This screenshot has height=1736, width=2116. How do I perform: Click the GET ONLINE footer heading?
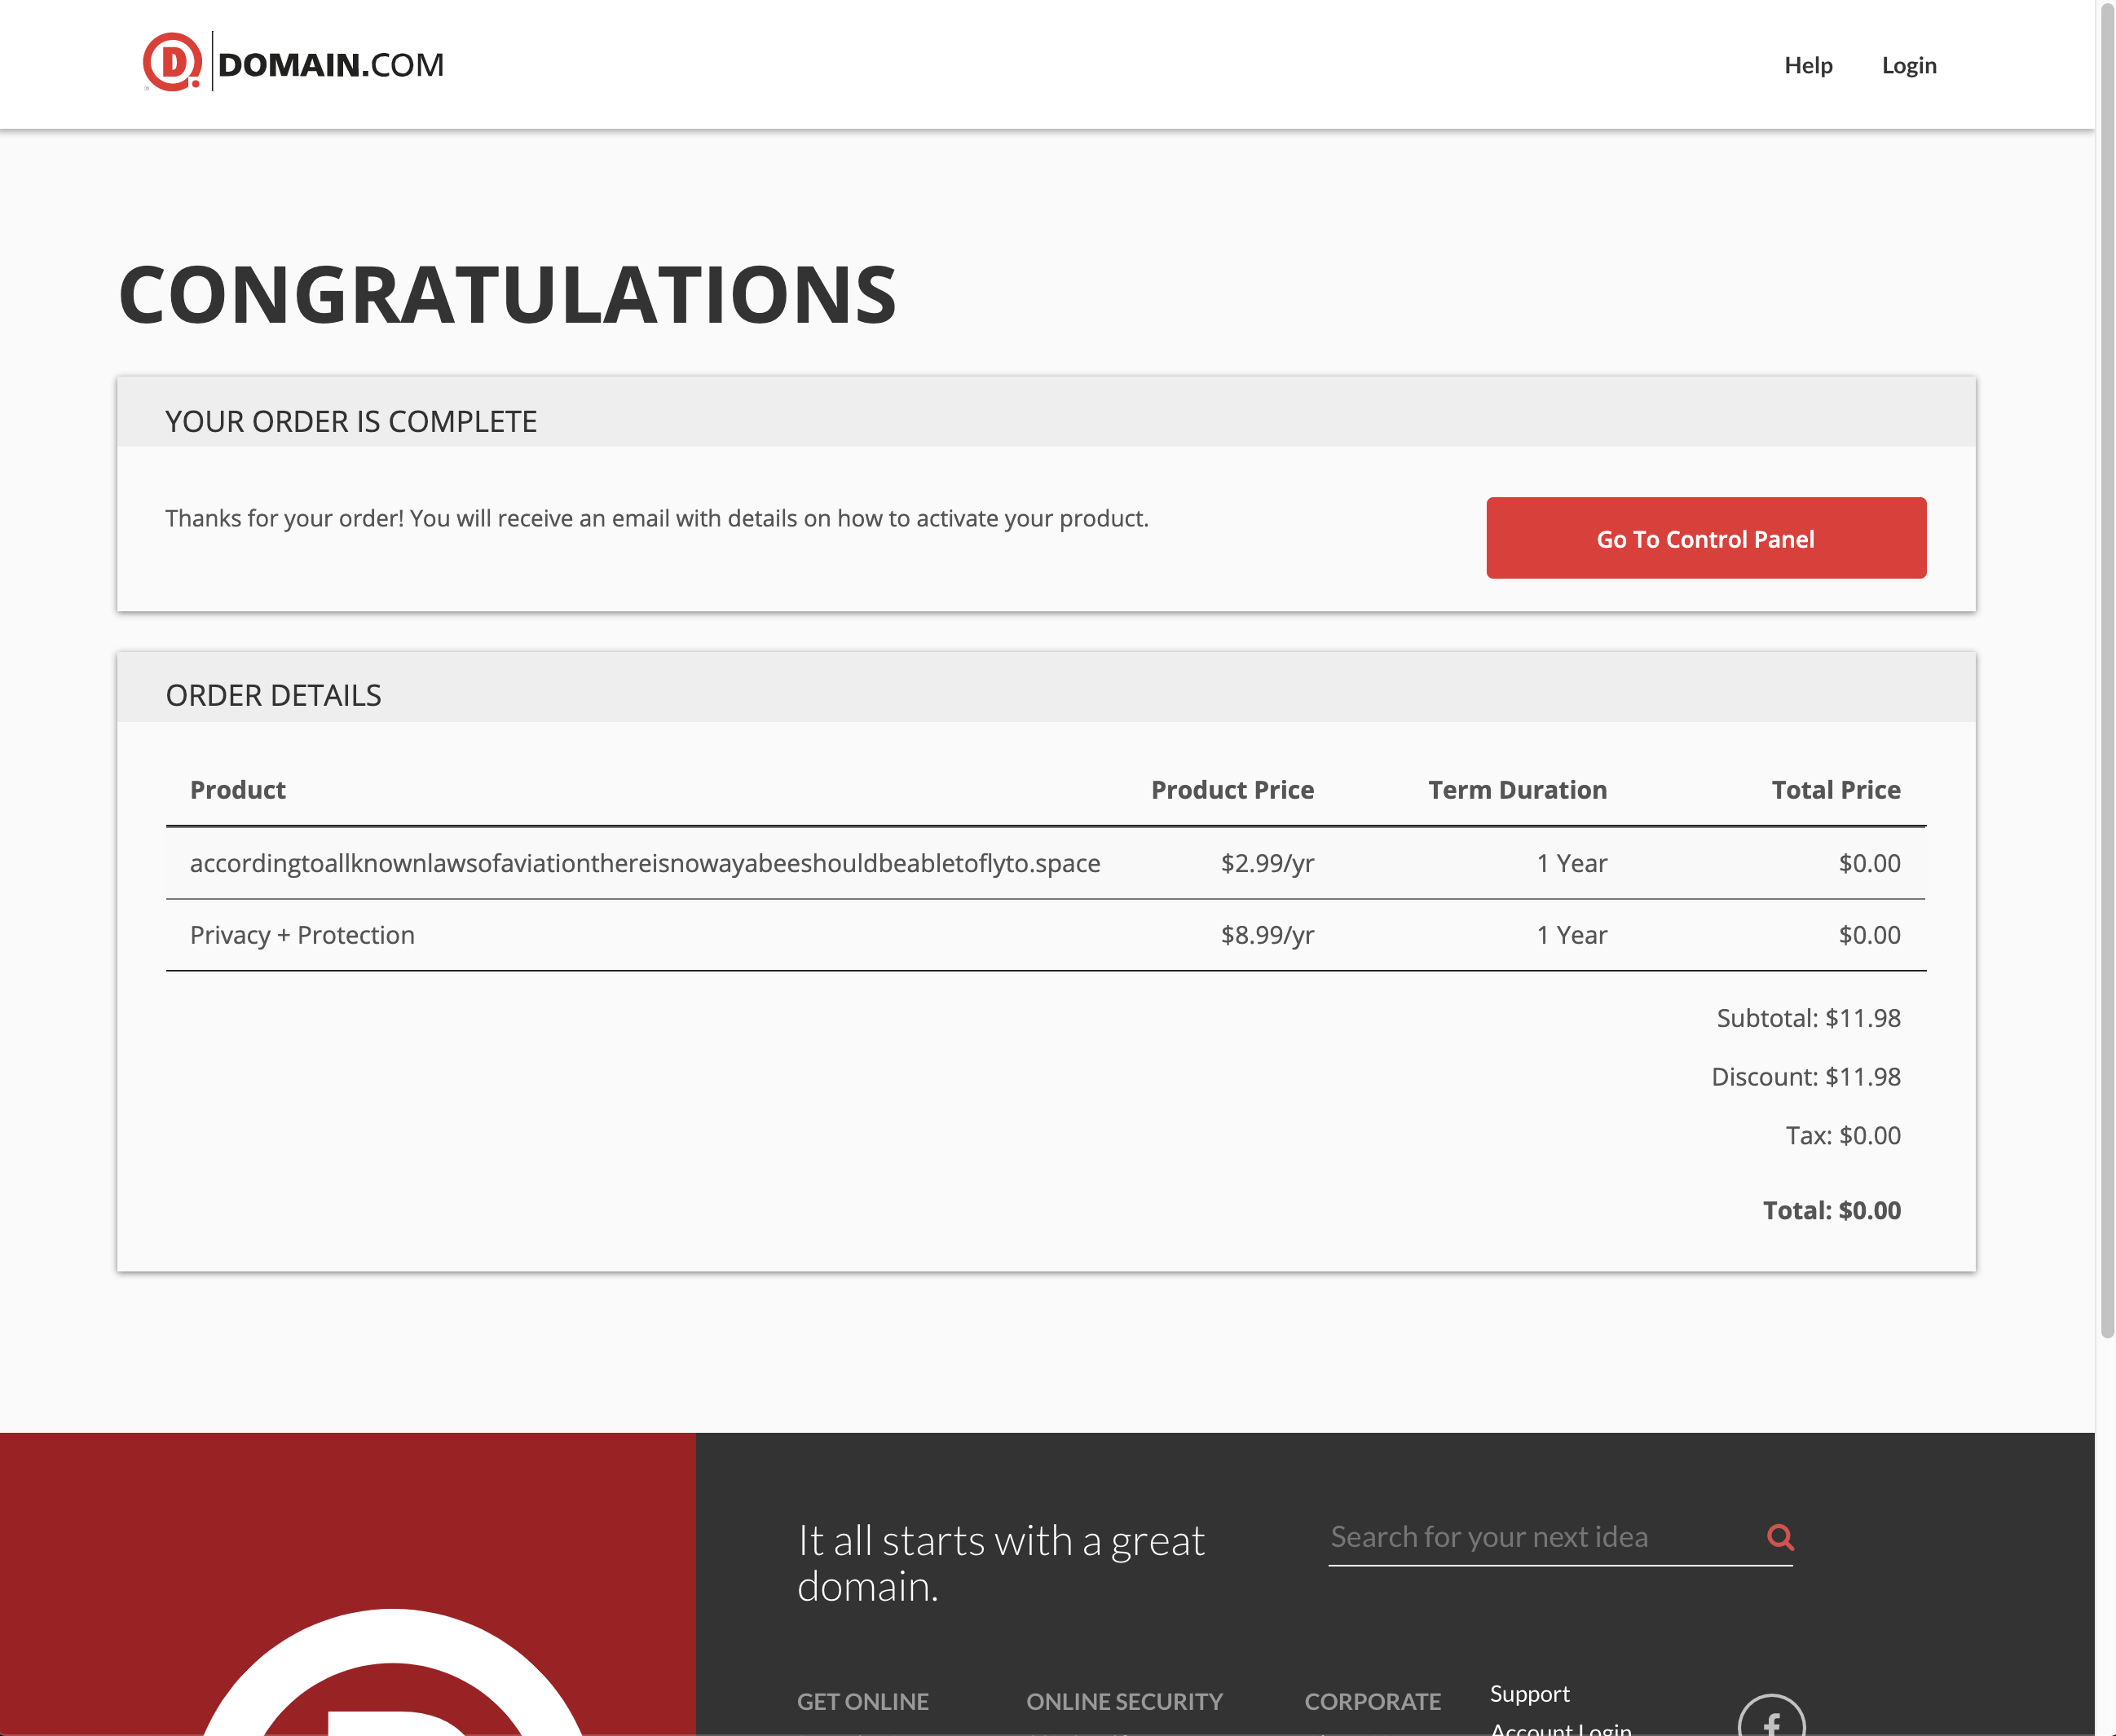click(x=862, y=1701)
